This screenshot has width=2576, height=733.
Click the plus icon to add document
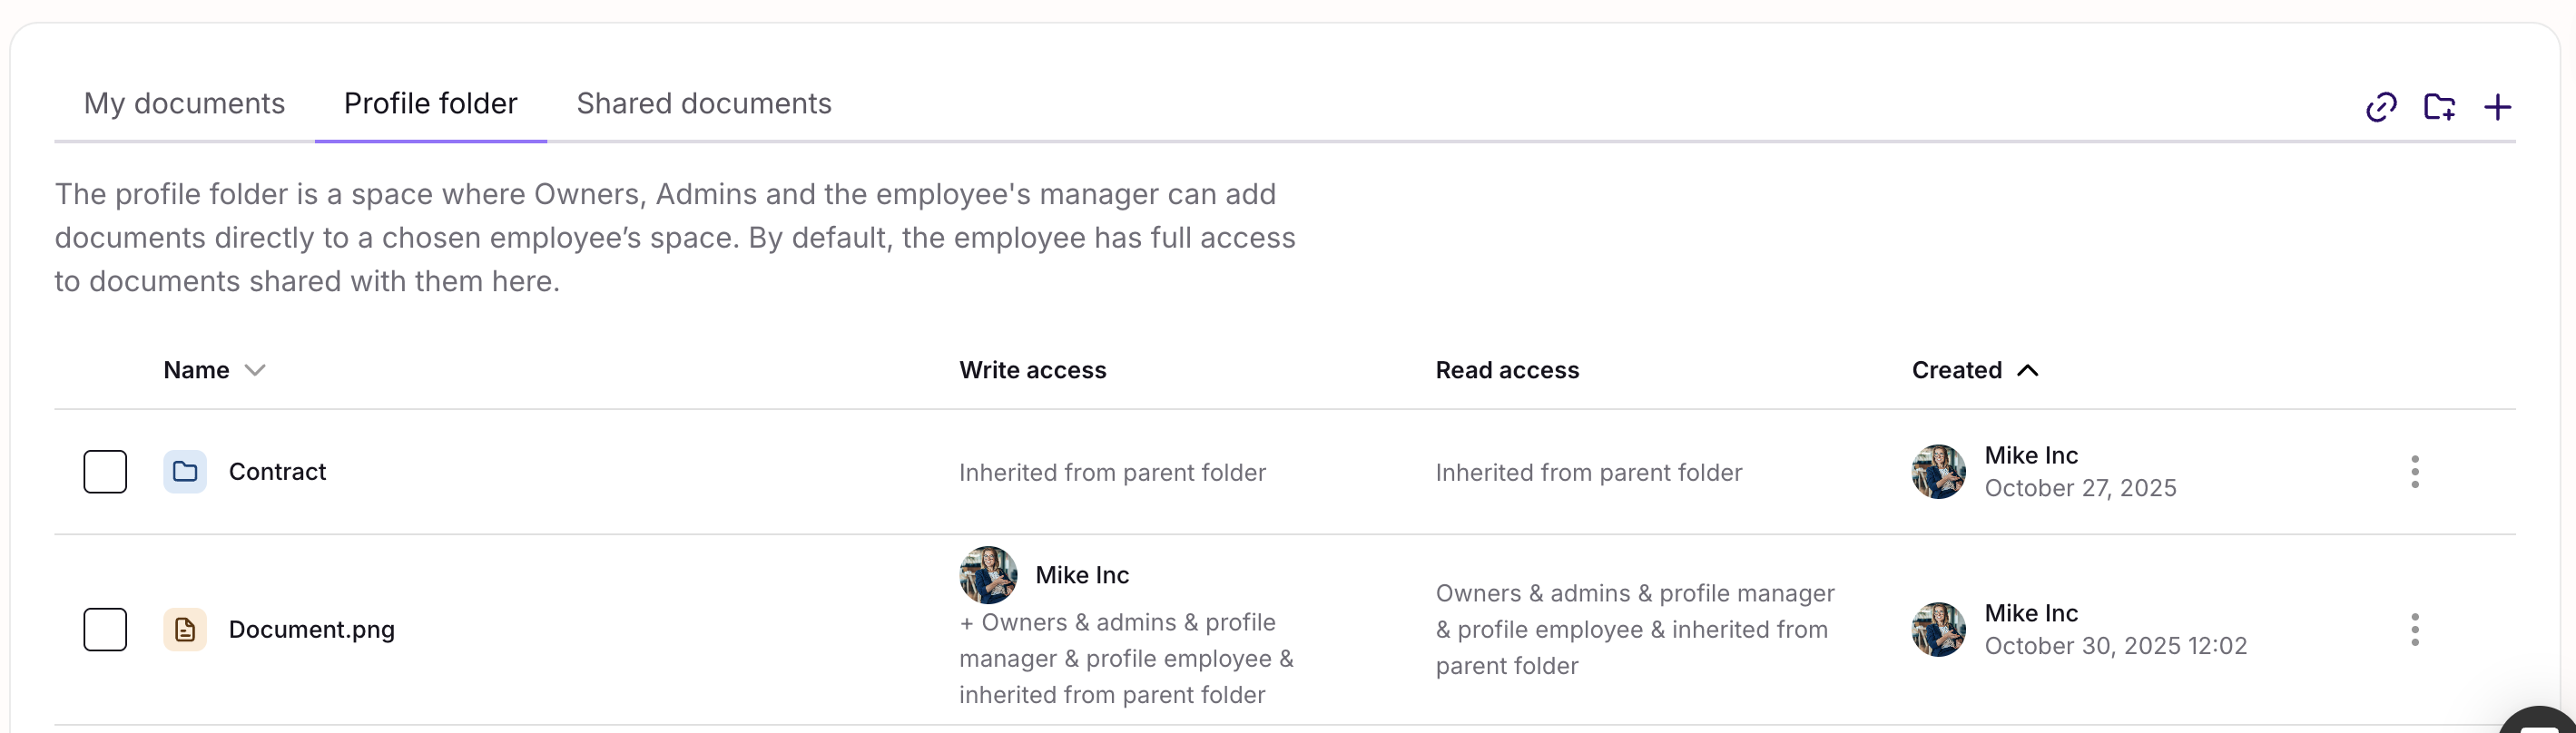click(x=2497, y=107)
